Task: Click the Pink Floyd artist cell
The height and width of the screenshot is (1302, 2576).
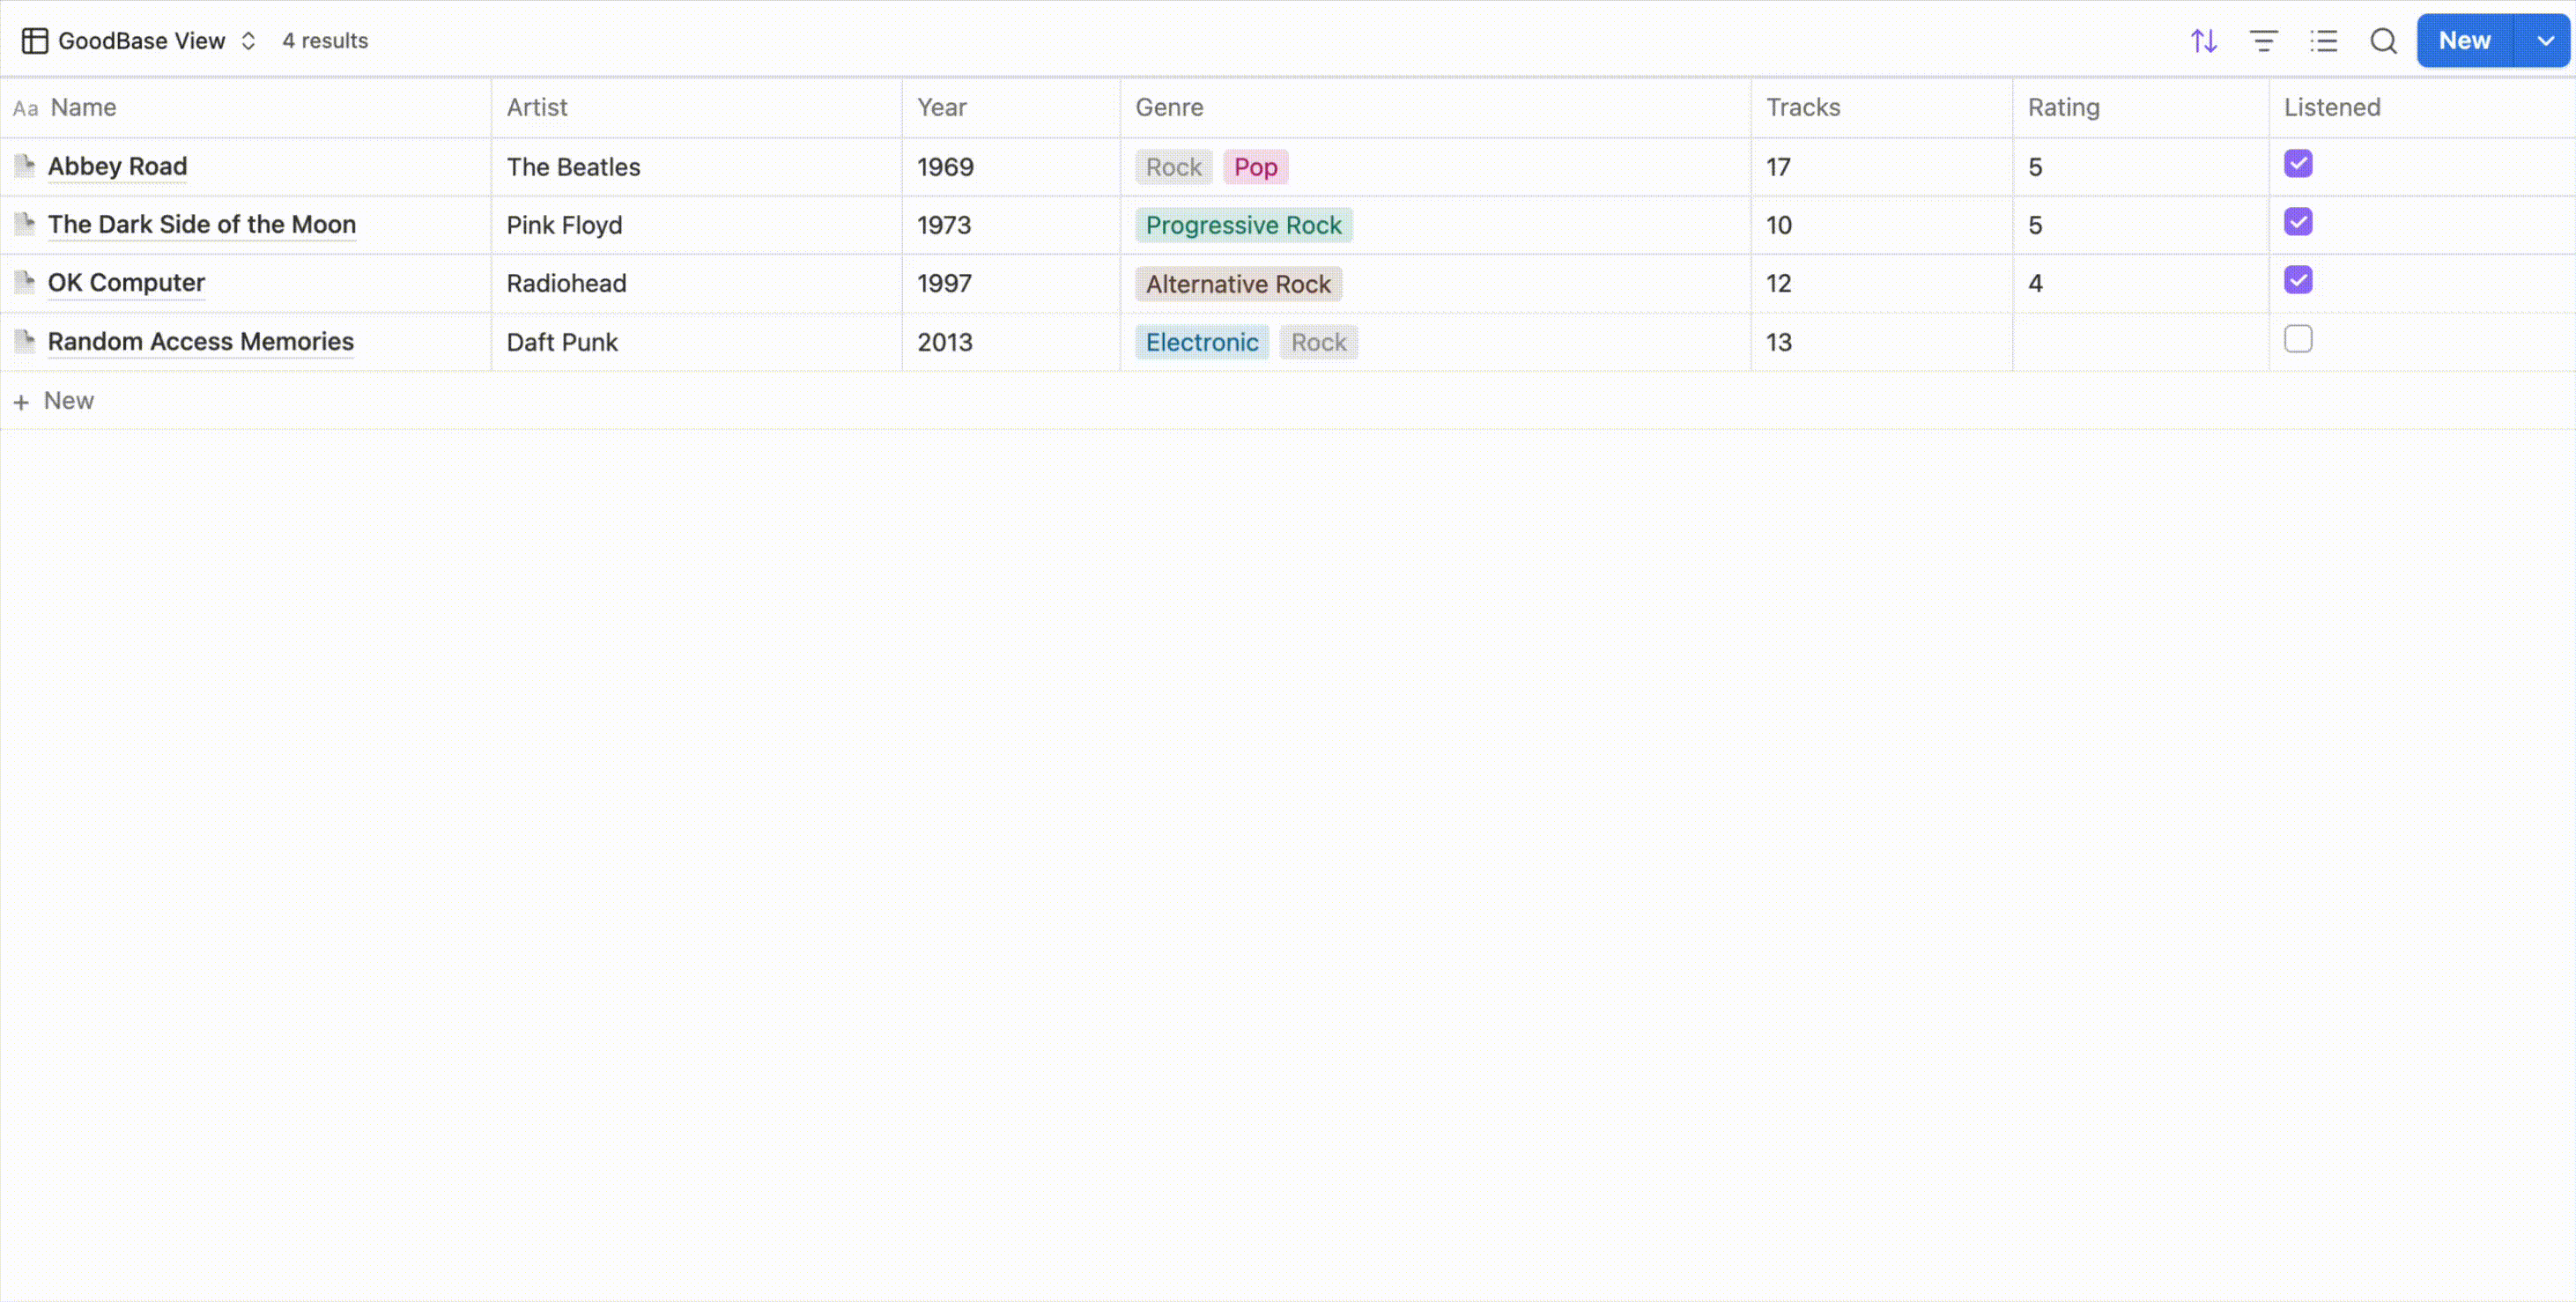Action: click(x=697, y=225)
